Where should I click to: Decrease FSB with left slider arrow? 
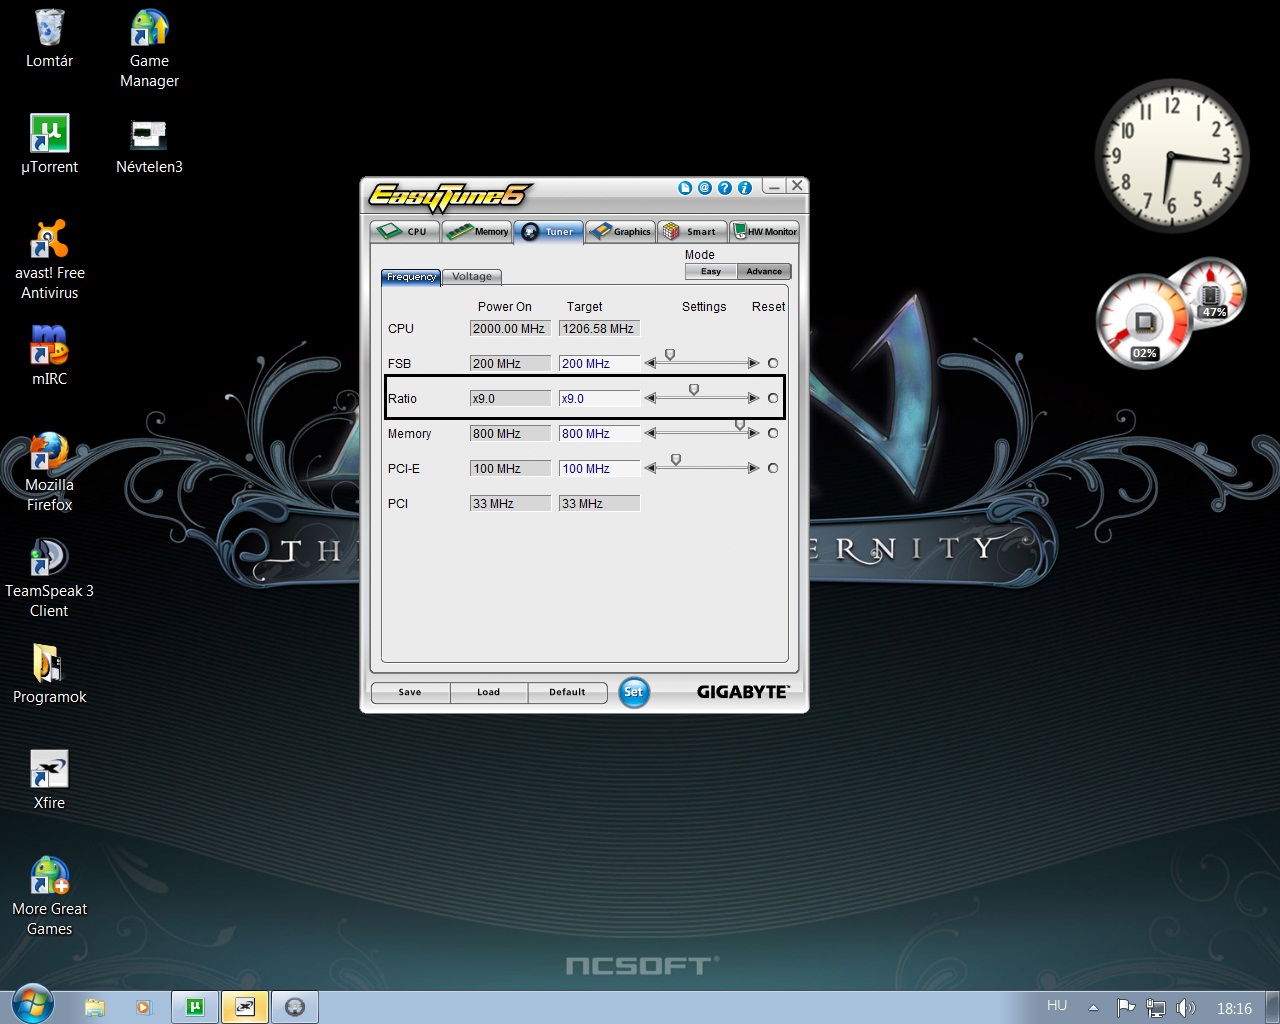(651, 363)
